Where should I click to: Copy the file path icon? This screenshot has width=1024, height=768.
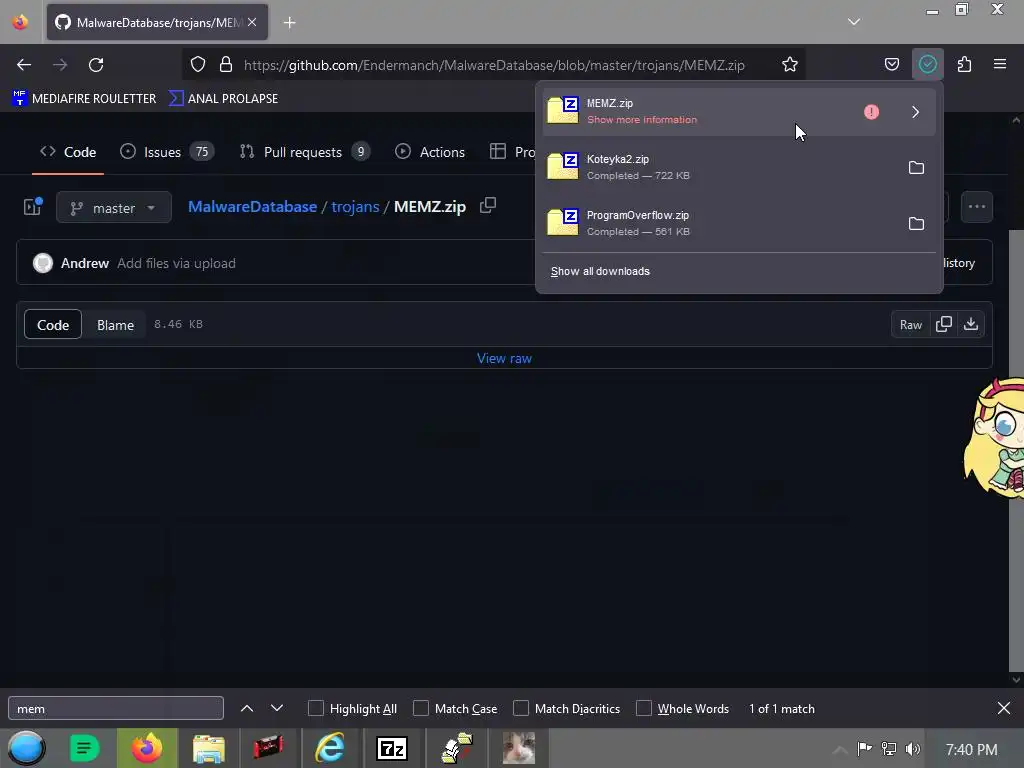pos(488,206)
